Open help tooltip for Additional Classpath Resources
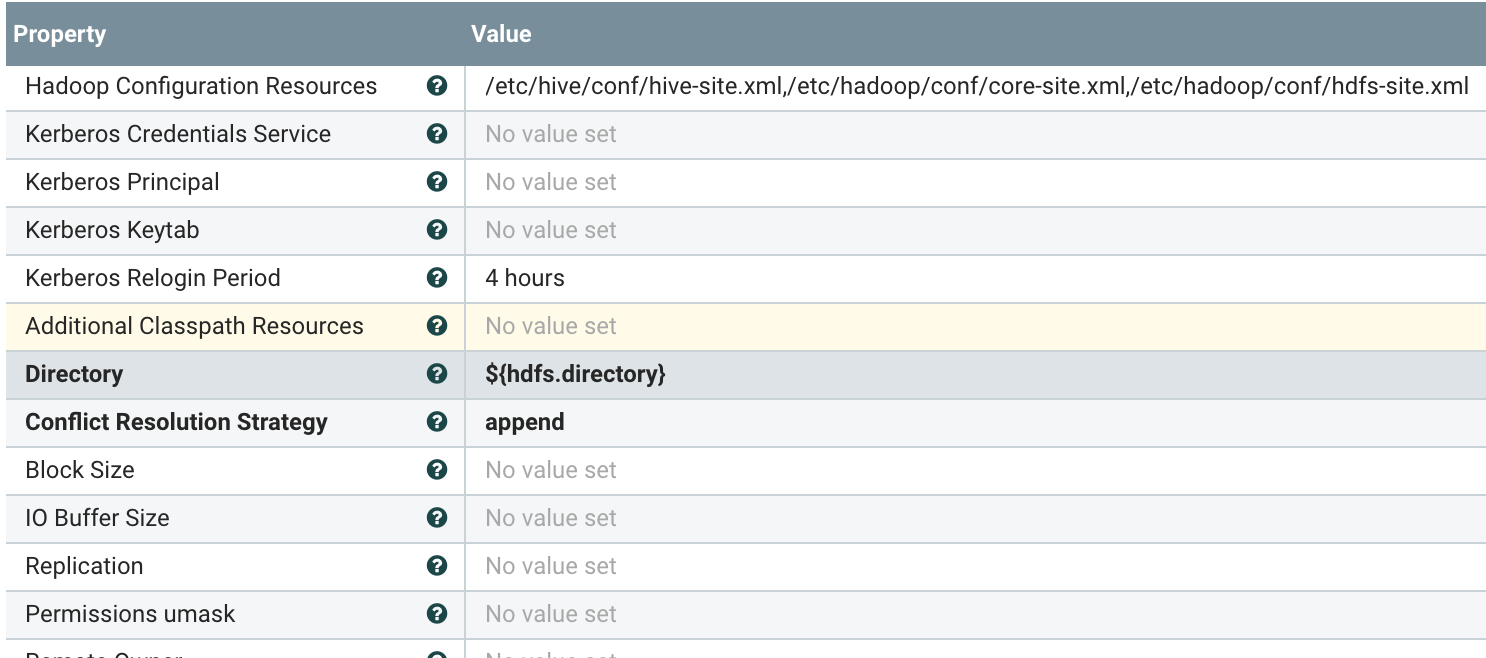Image resolution: width=1486 pixels, height=658 pixels. (436, 326)
